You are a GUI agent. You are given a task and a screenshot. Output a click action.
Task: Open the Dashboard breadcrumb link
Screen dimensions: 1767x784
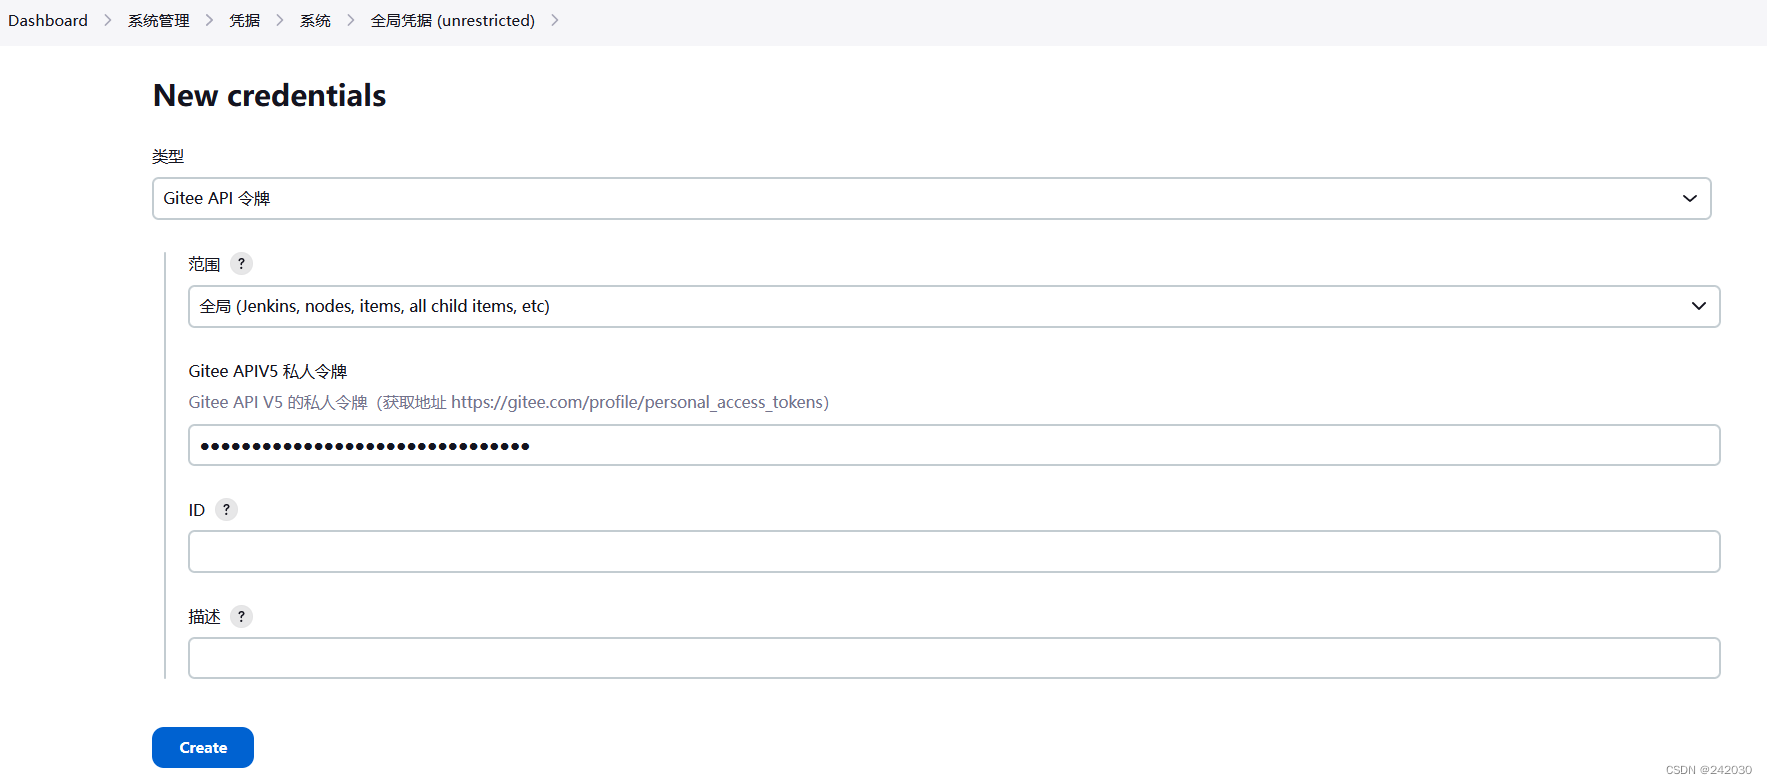(x=48, y=20)
